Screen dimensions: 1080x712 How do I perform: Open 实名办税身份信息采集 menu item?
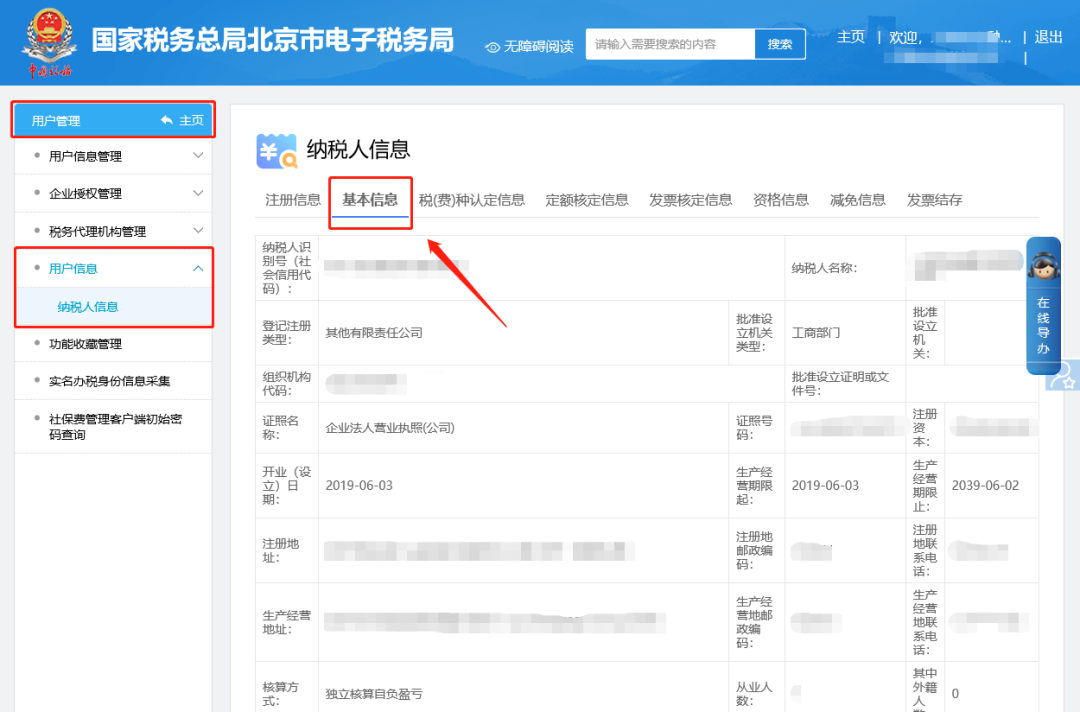[x=110, y=381]
